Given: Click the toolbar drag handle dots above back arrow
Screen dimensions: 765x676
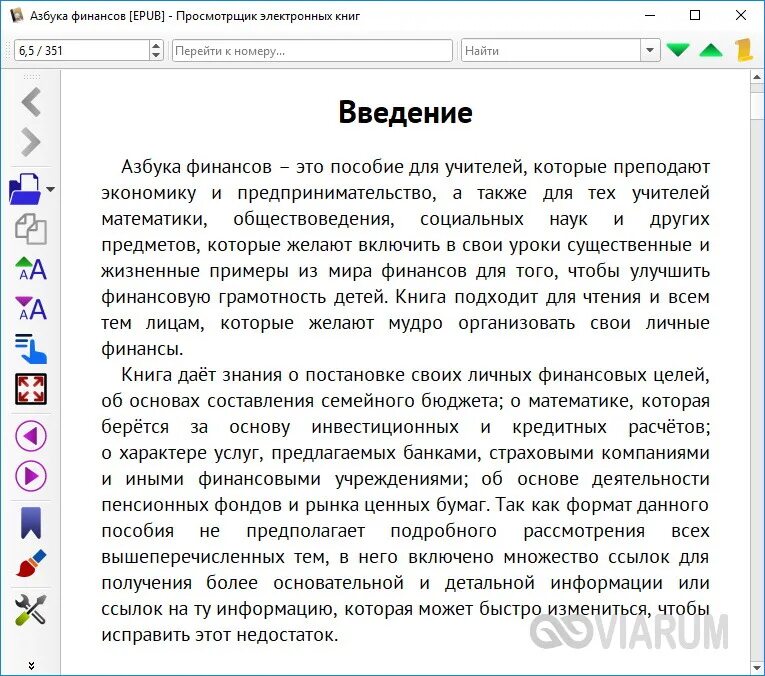Looking at the screenshot, I should tap(31, 76).
